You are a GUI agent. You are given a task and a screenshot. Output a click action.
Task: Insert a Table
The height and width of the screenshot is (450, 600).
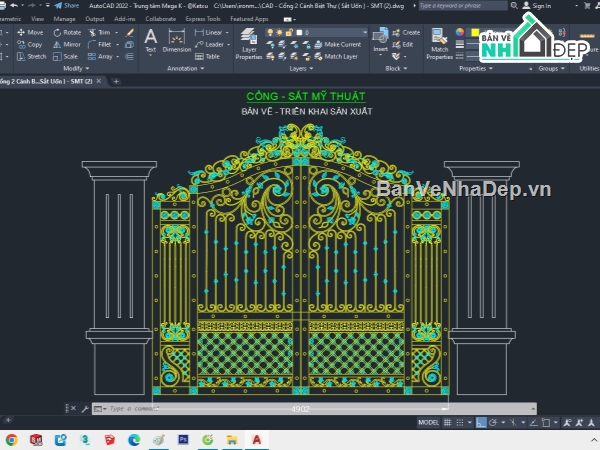207,57
